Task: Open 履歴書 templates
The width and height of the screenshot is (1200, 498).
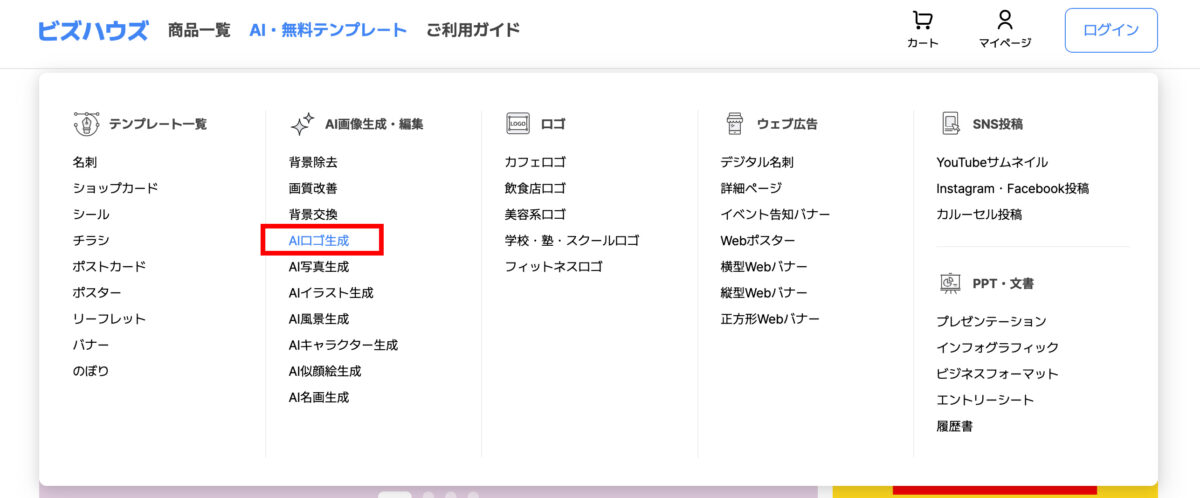Action: 955,426
